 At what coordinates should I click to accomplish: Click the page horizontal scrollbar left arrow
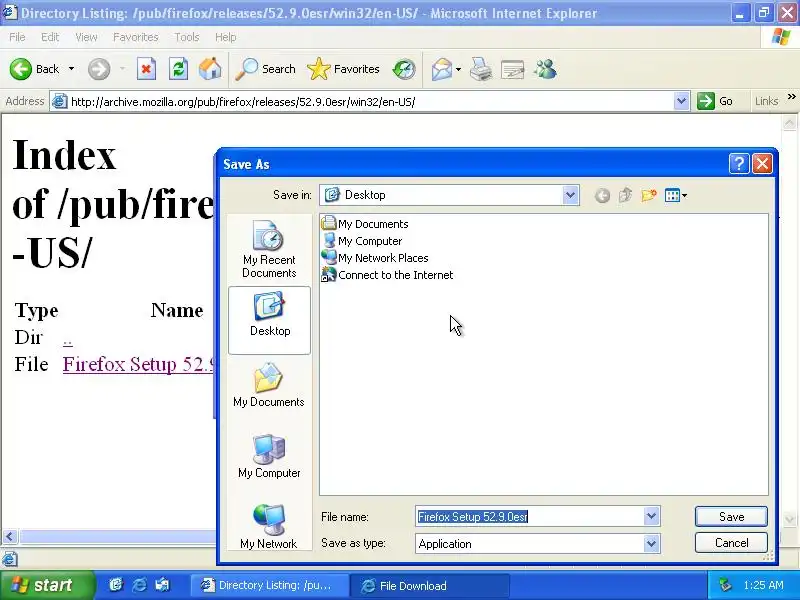(9, 536)
